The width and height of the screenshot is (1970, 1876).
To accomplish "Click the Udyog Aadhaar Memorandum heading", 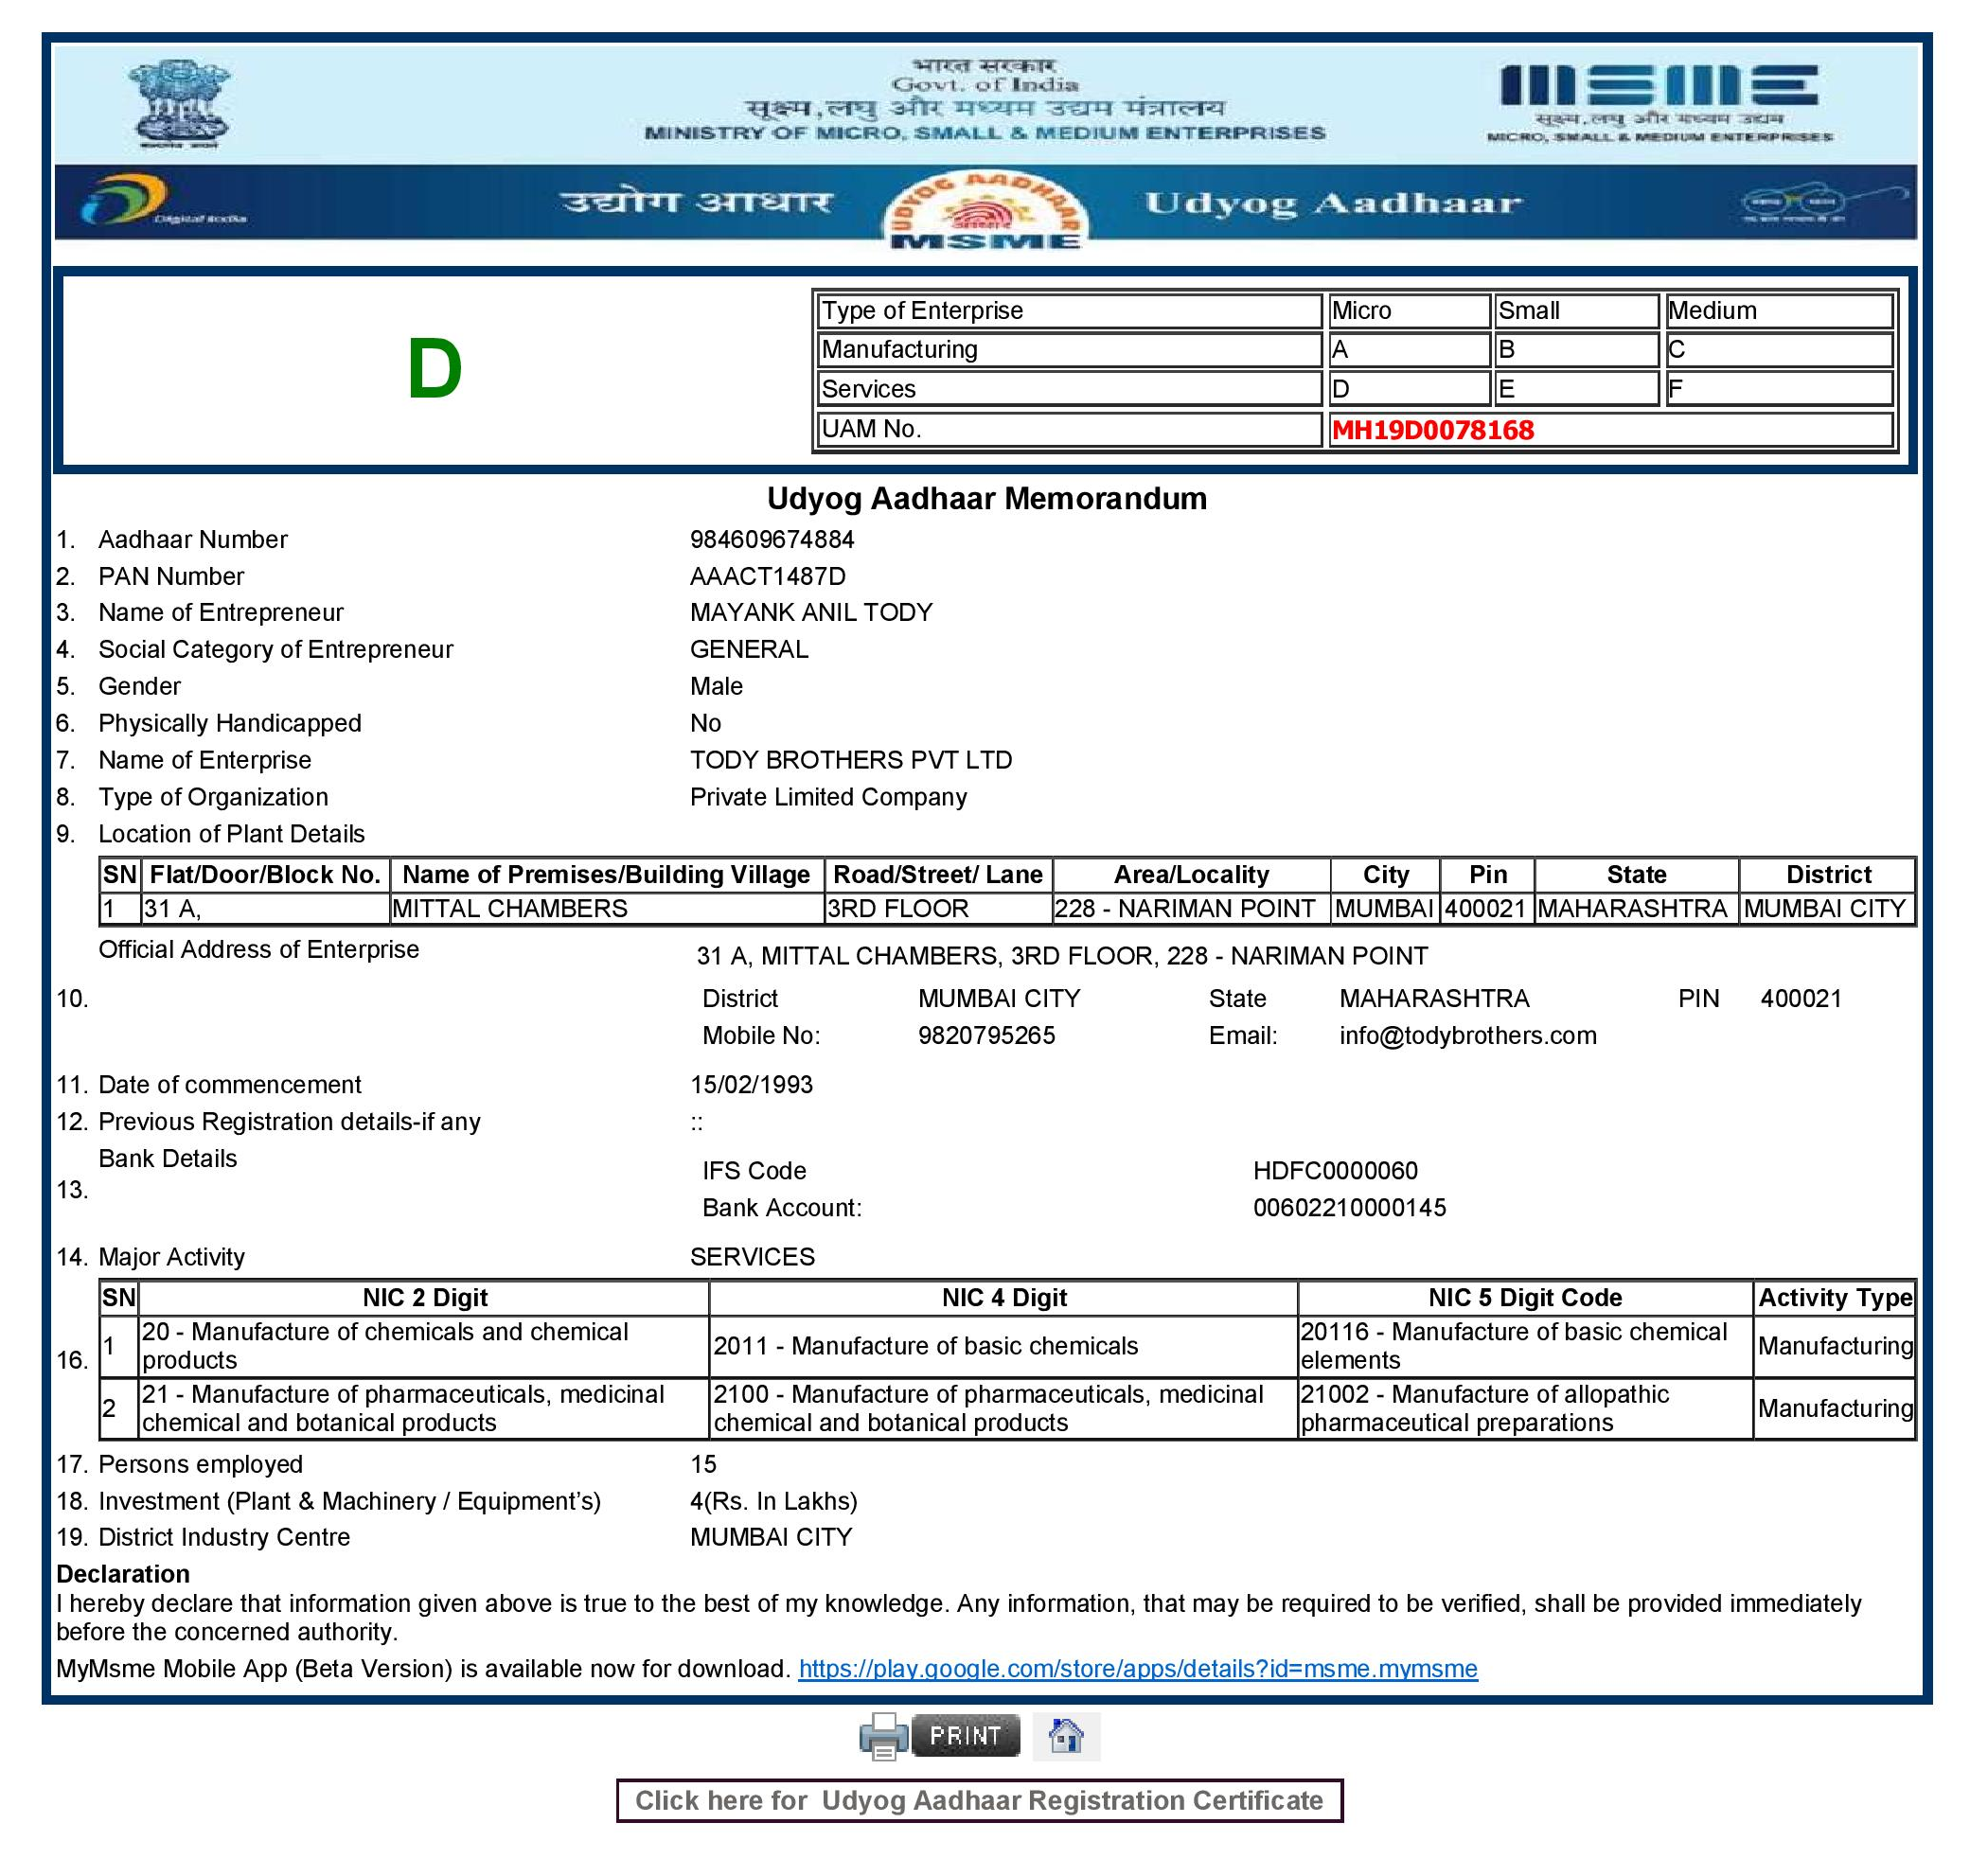I will pyautogui.click(x=986, y=498).
